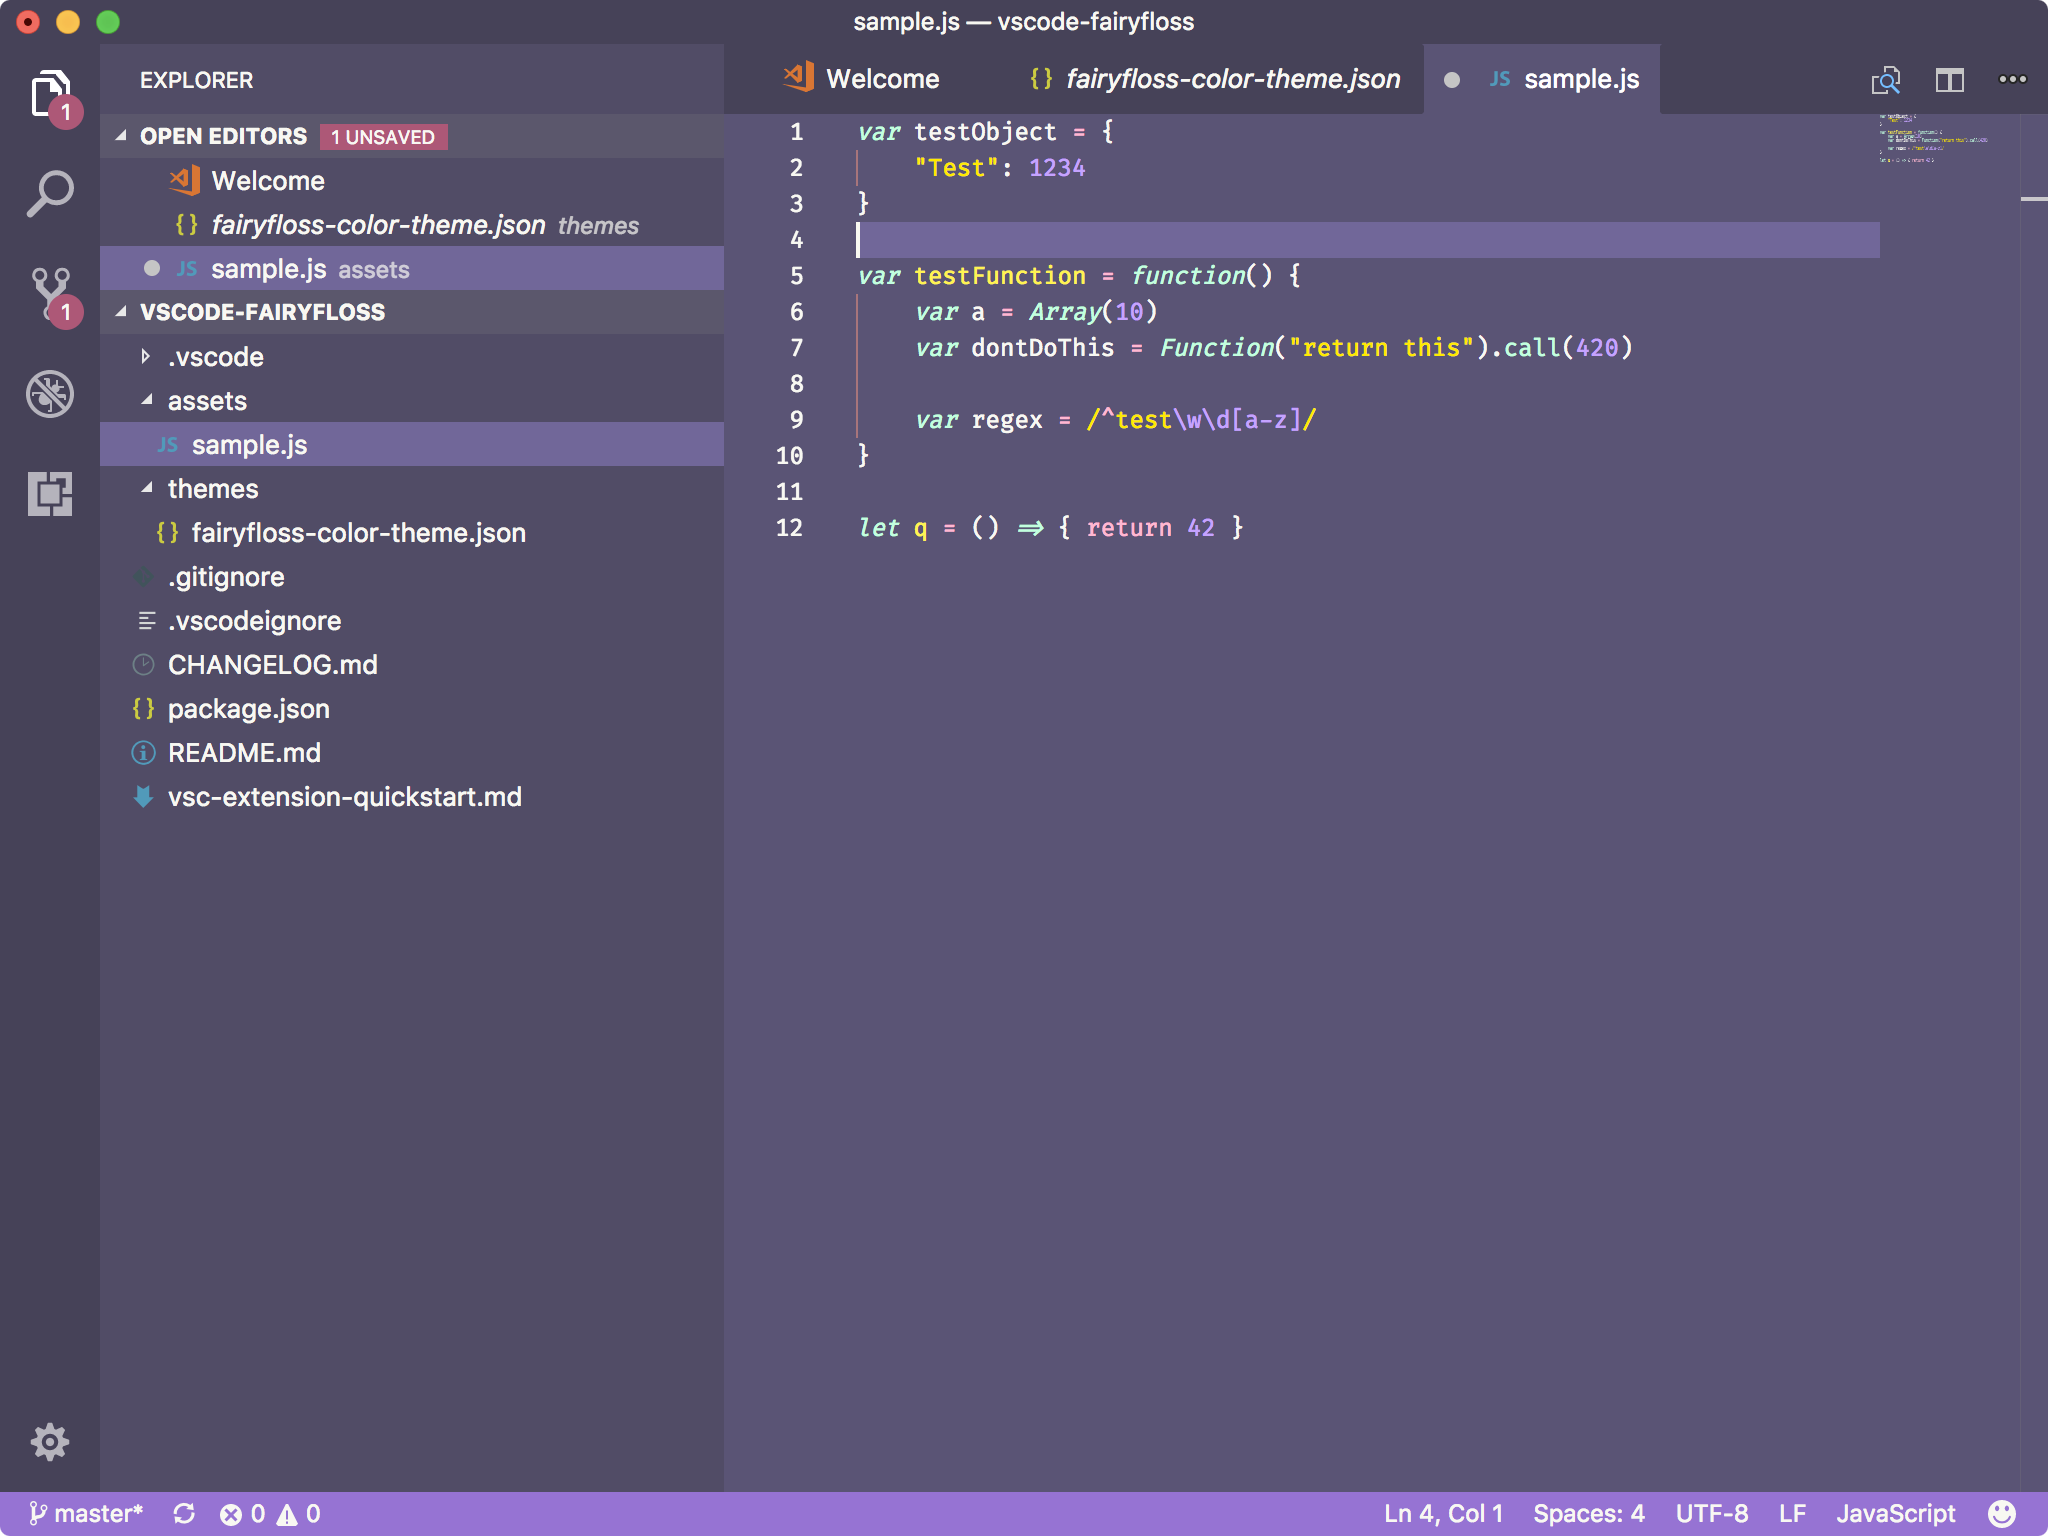
Task: Click the unsaved dot on sample.js tab
Action: tap(1453, 77)
